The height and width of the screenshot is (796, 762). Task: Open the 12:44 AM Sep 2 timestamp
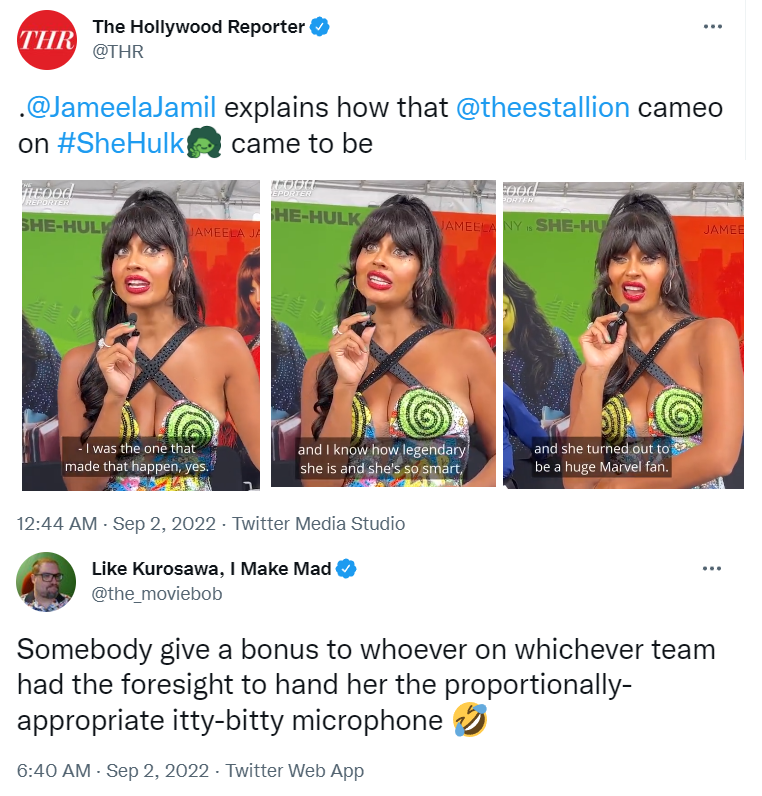point(116,523)
